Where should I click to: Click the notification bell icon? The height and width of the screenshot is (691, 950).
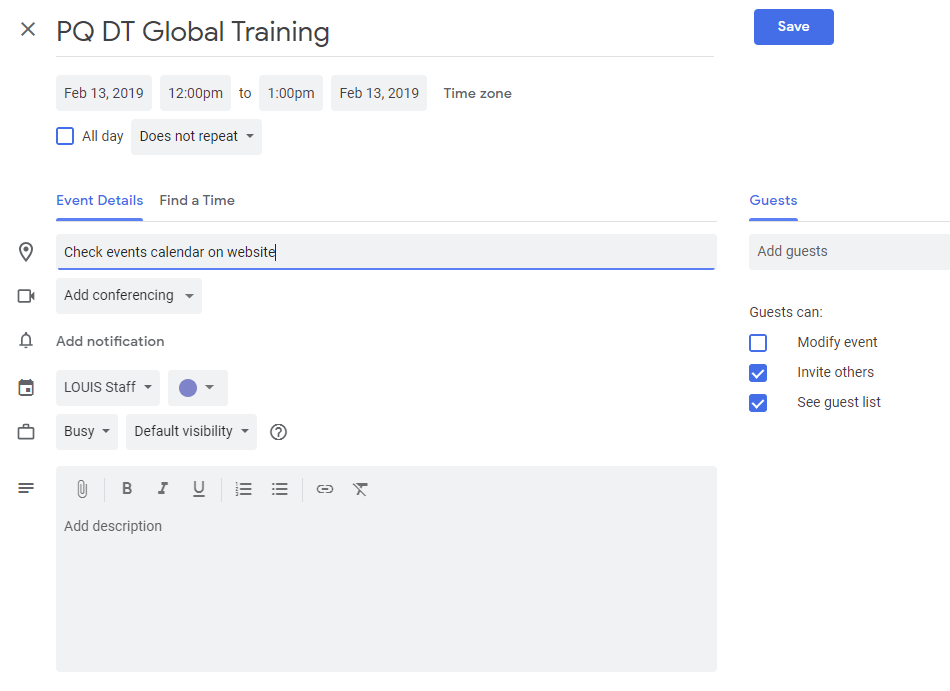coord(26,341)
